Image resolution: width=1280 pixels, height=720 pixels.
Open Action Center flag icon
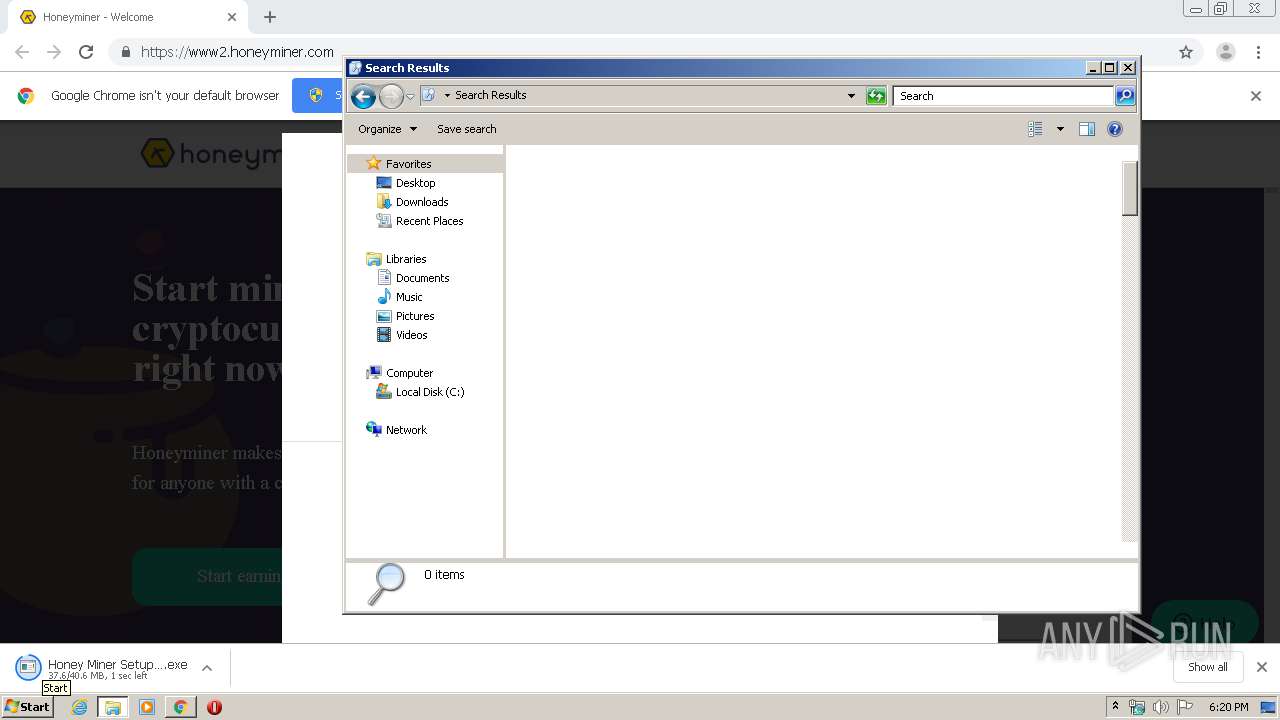pos(1185,707)
